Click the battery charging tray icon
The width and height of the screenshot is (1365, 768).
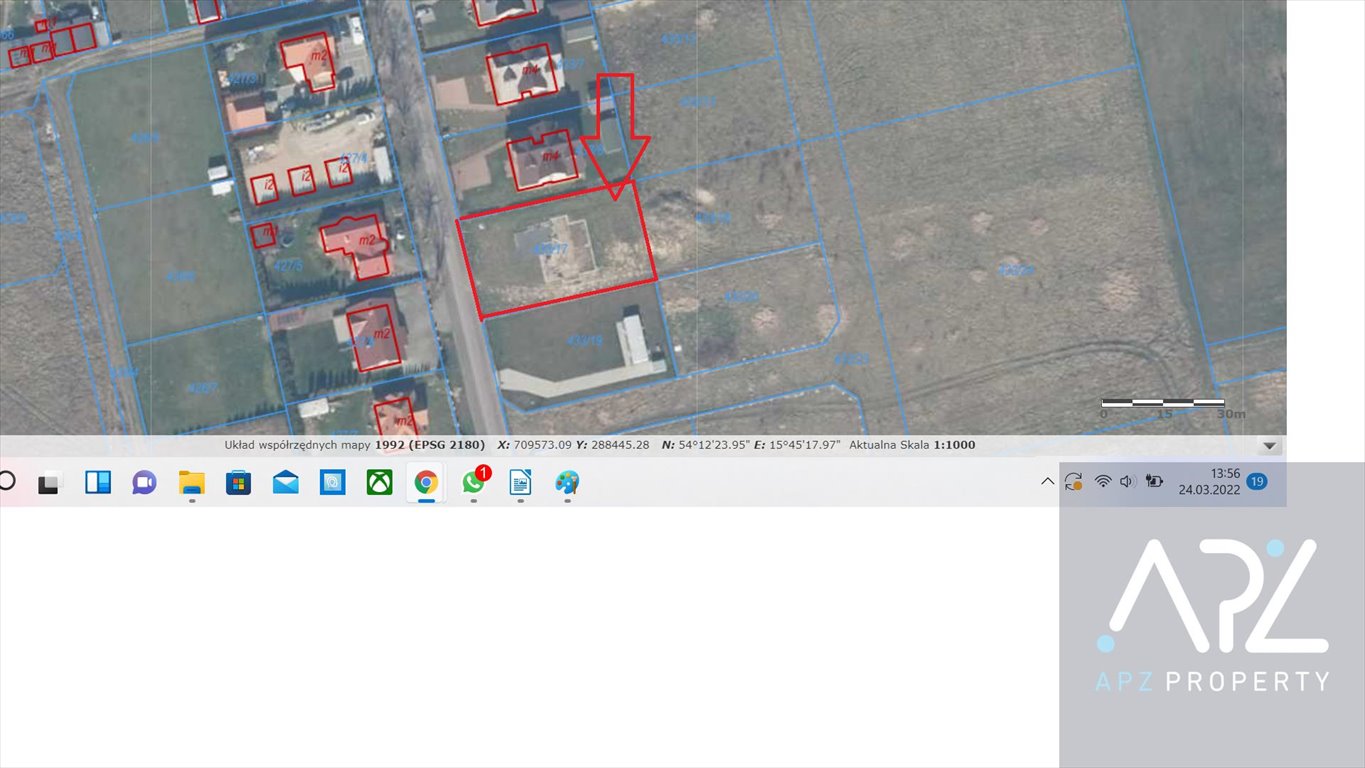[x=1154, y=481]
